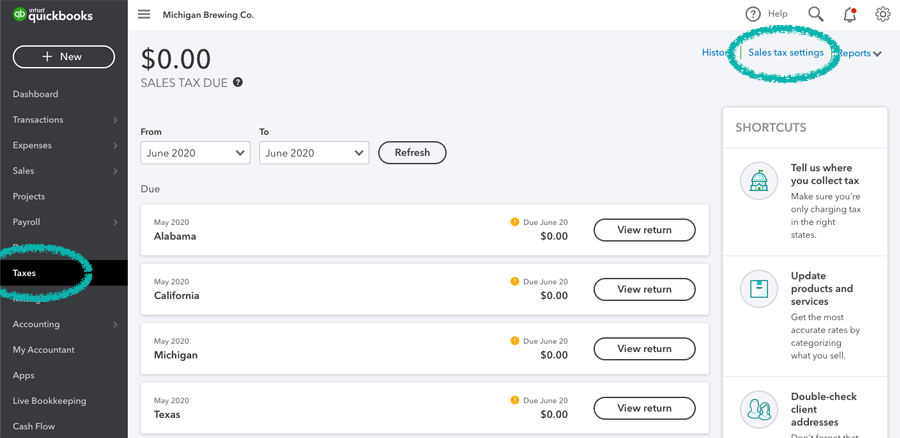
Task: Click the 'Update products and services' icon
Action: (x=759, y=289)
